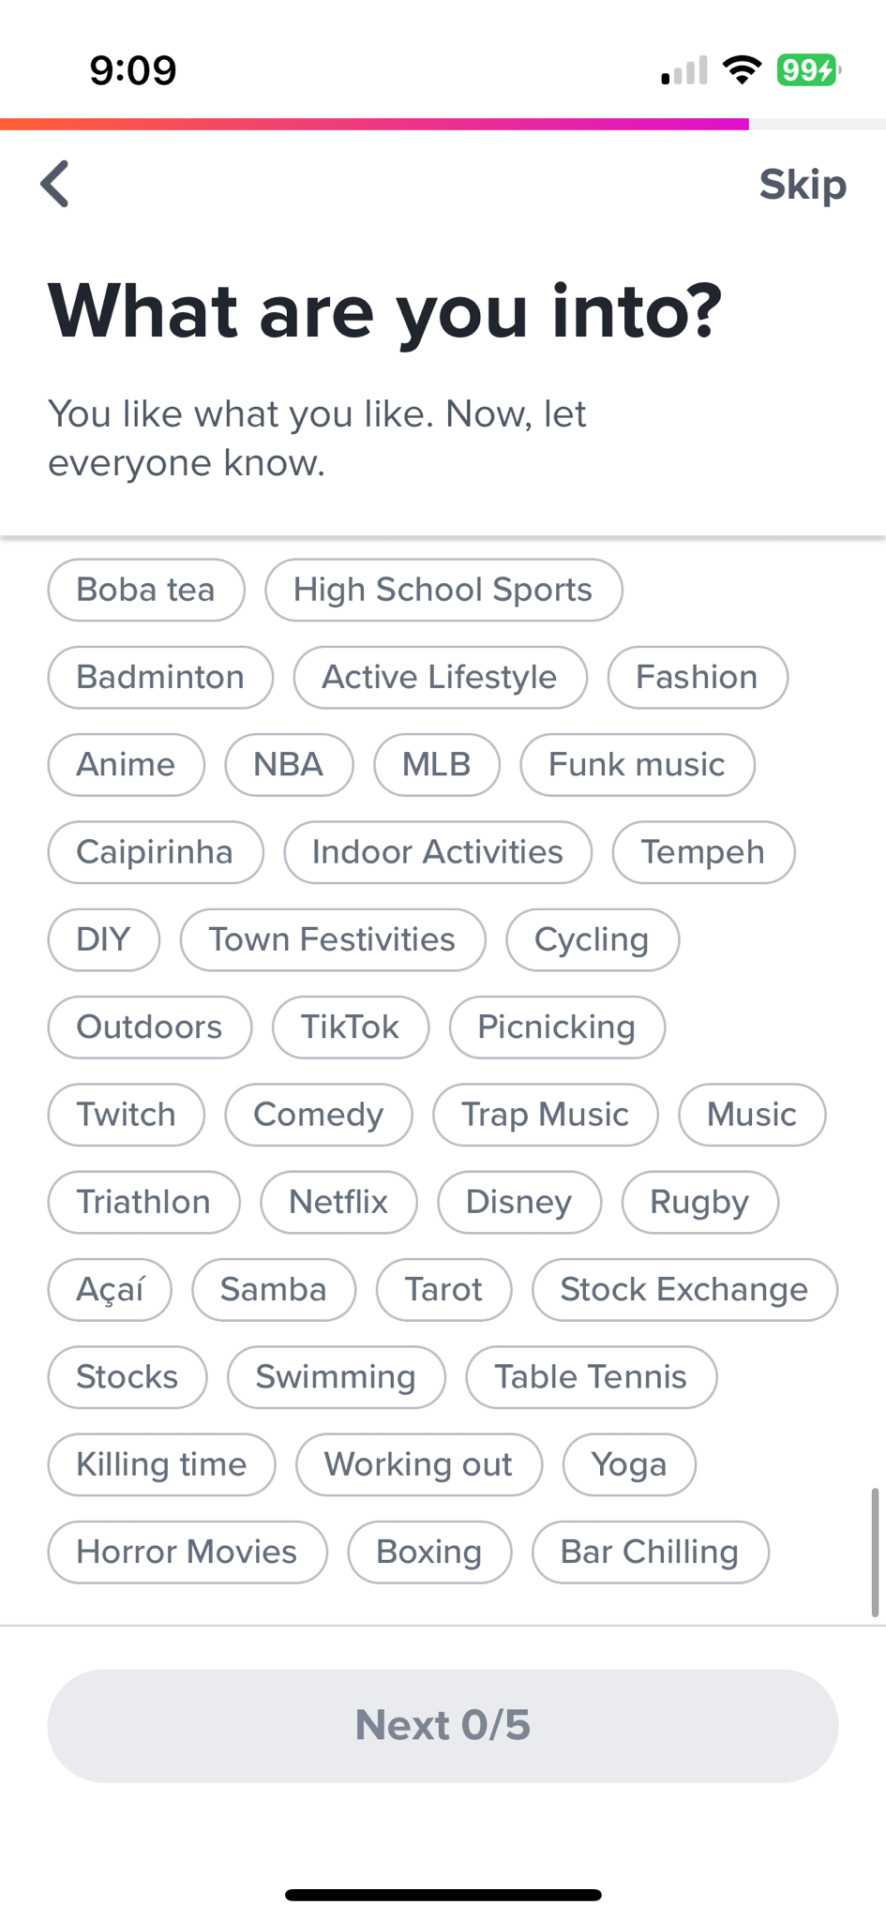Click the interests list scrollbar
This screenshot has height=1920, width=886.
click(x=875, y=1552)
